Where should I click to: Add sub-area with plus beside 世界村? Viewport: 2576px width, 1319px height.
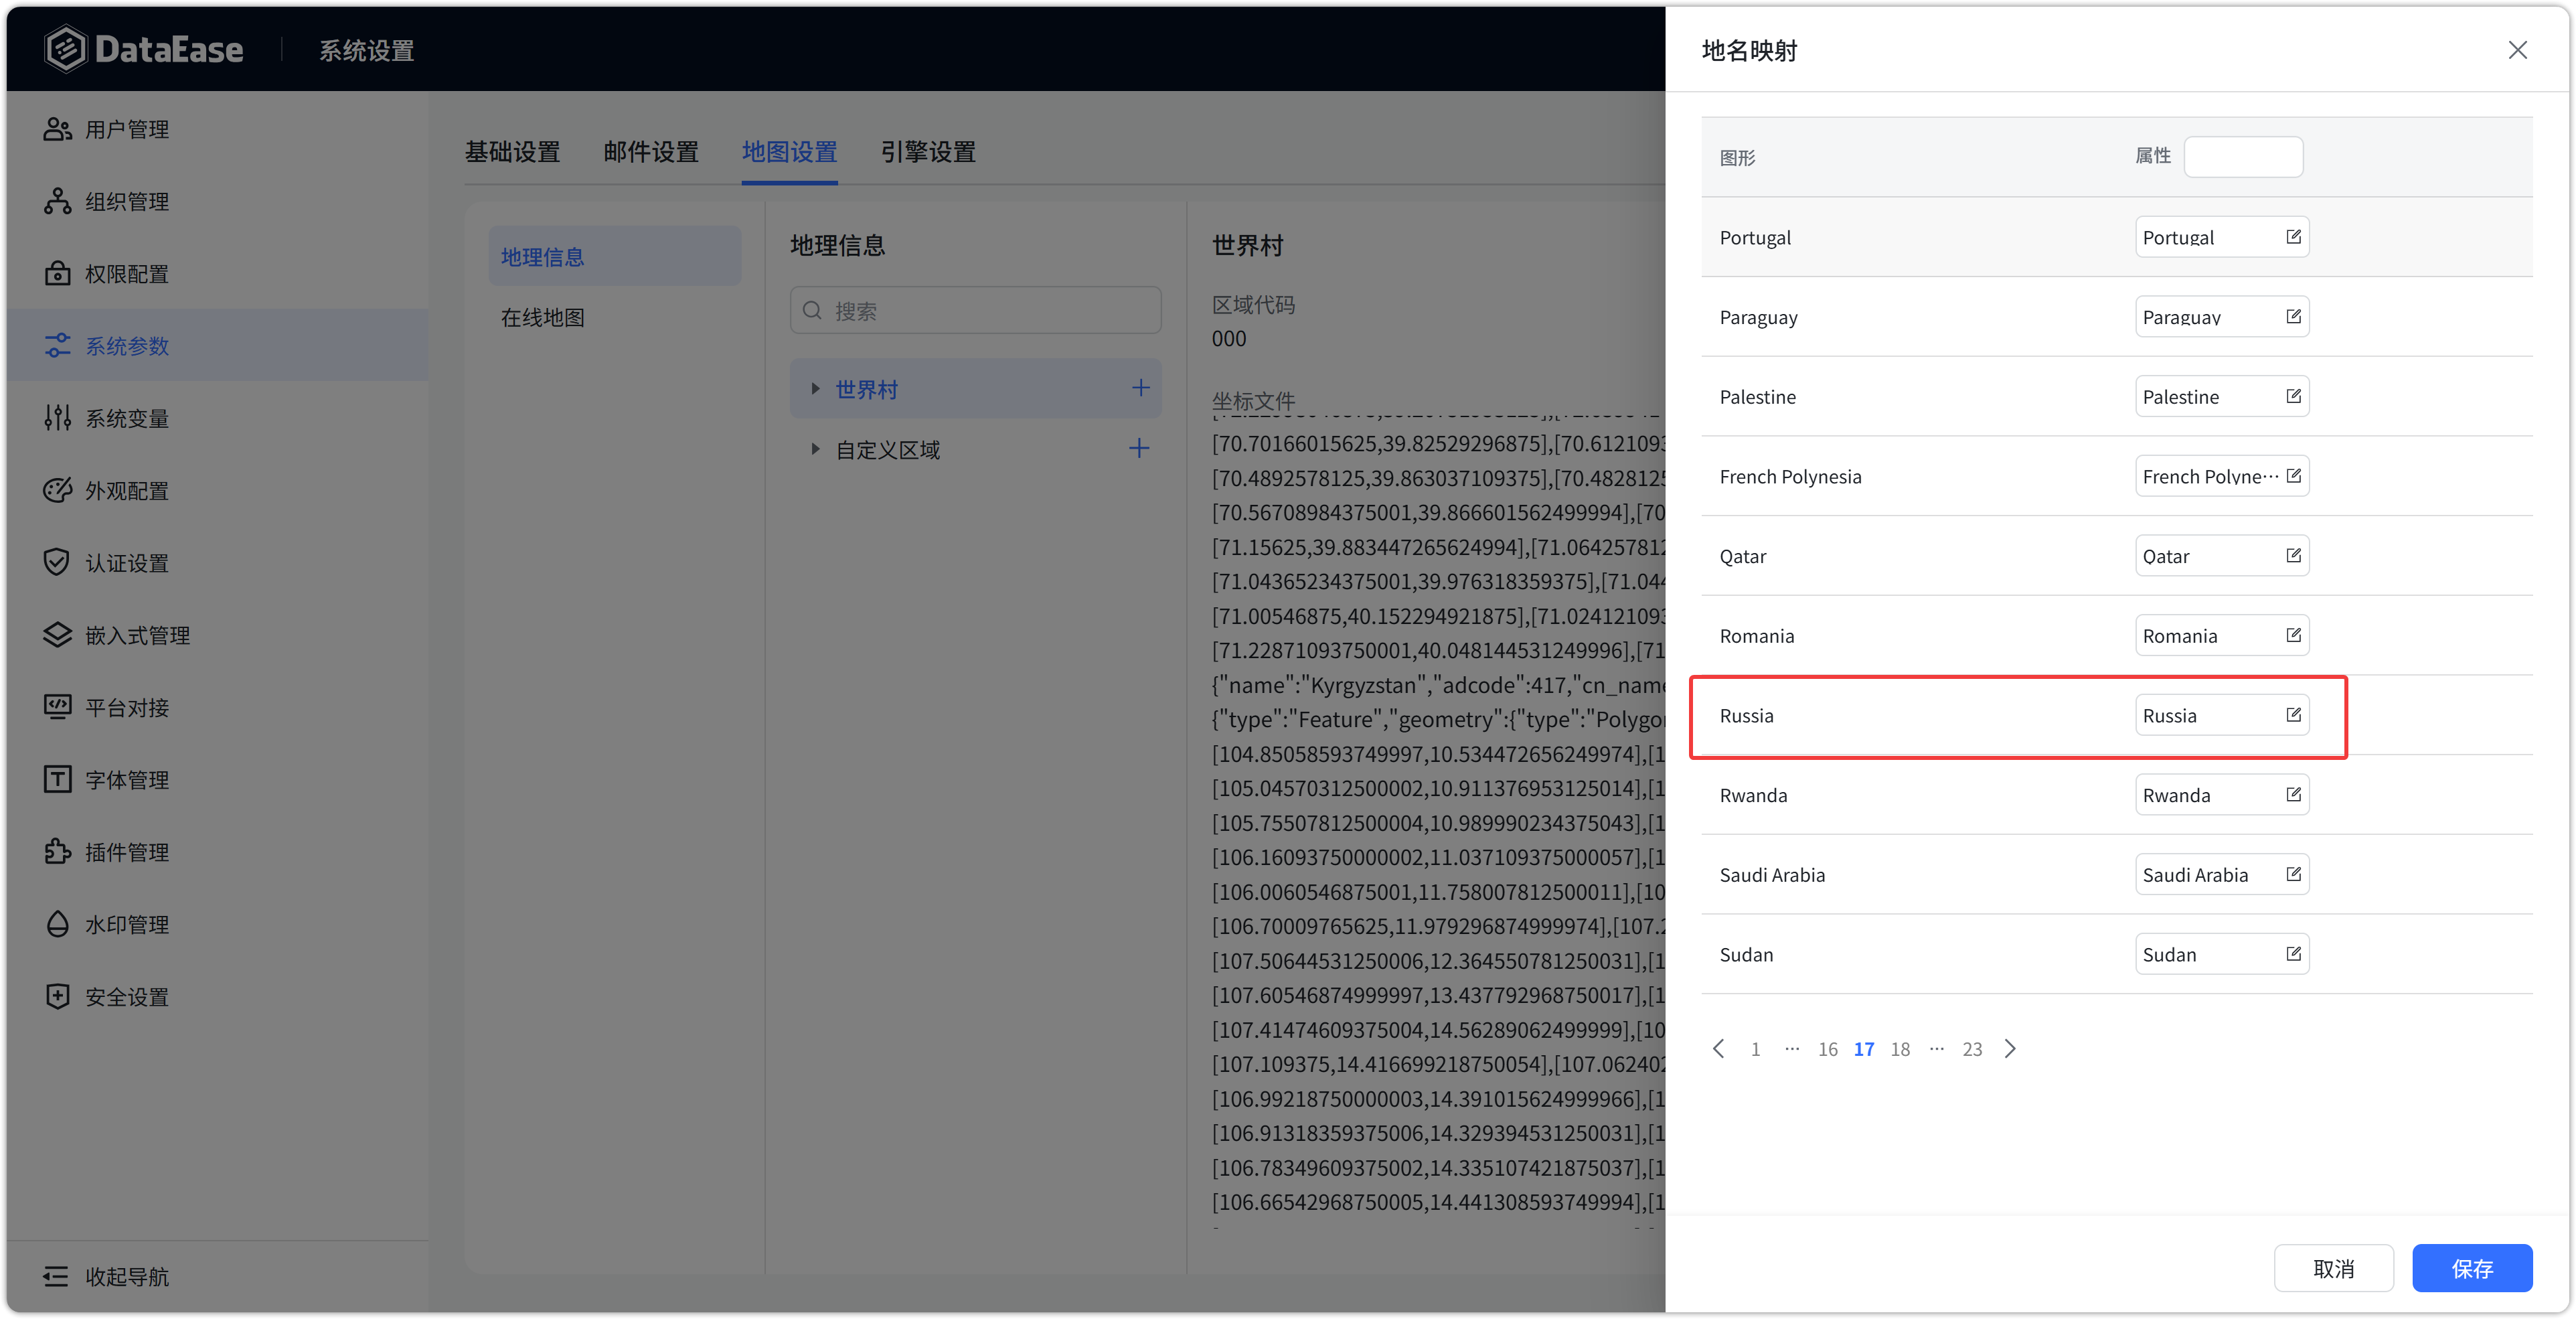coord(1140,388)
